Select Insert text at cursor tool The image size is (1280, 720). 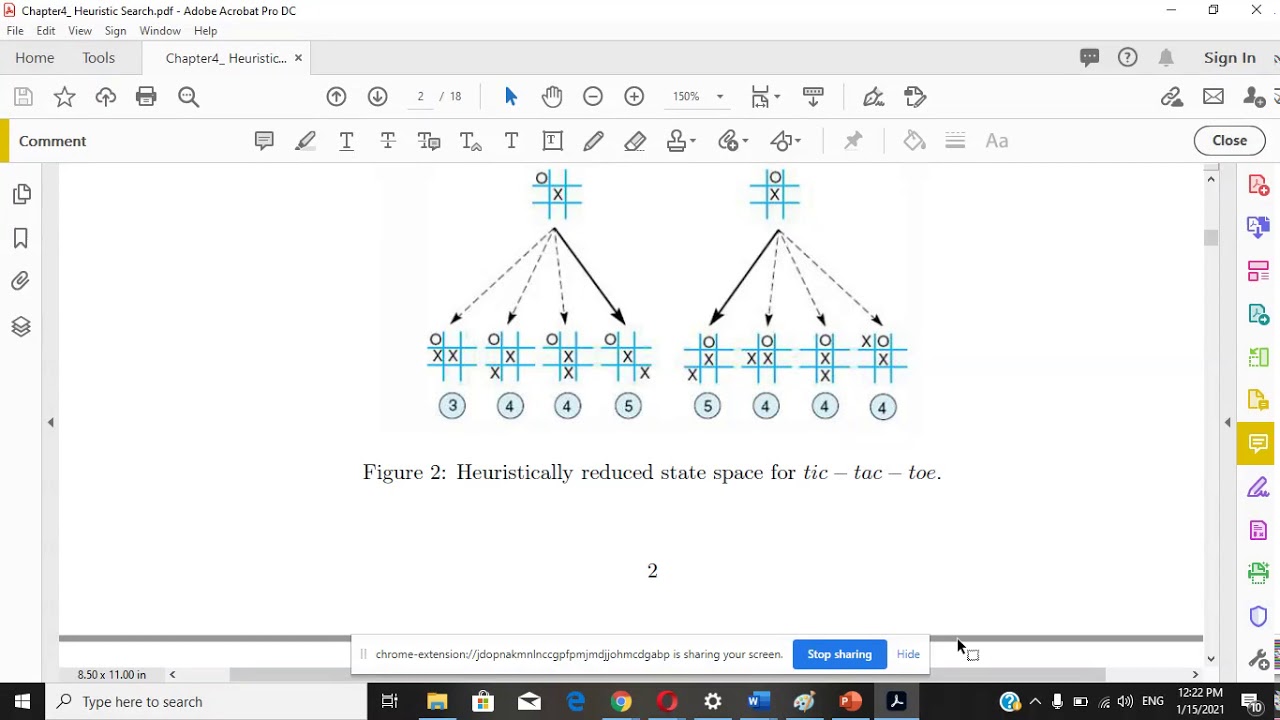tap(470, 141)
